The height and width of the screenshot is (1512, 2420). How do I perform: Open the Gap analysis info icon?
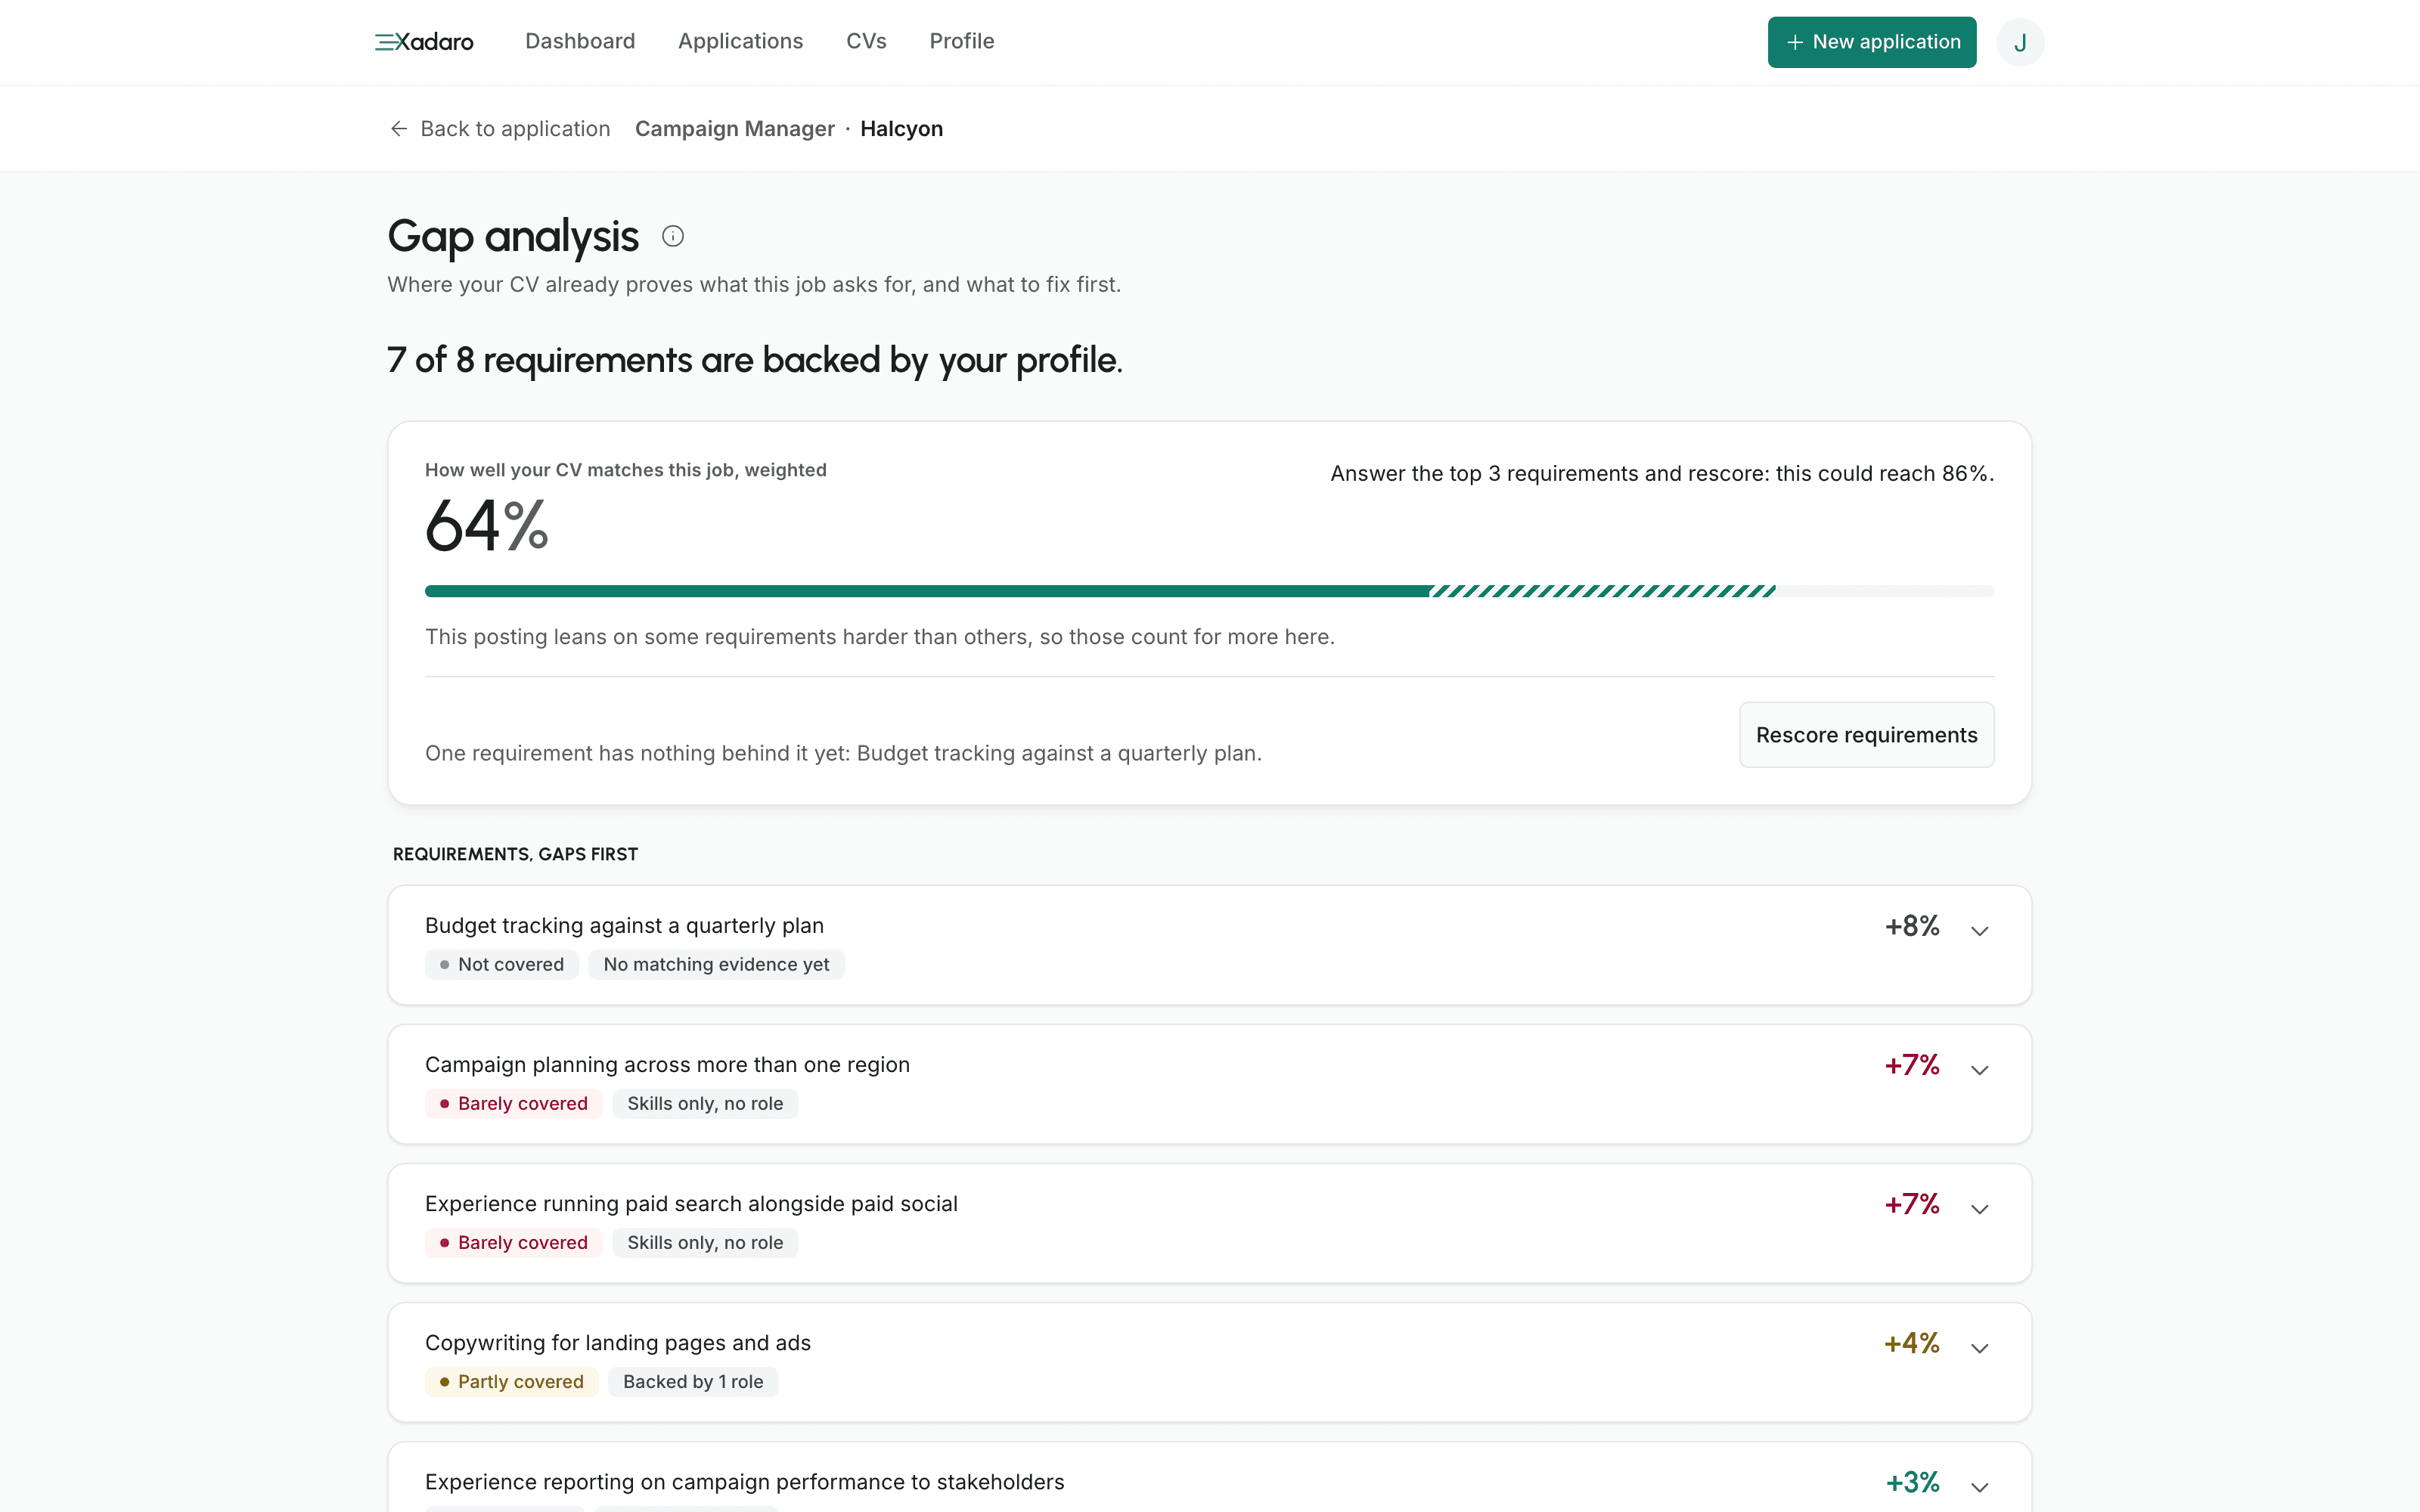pos(673,236)
